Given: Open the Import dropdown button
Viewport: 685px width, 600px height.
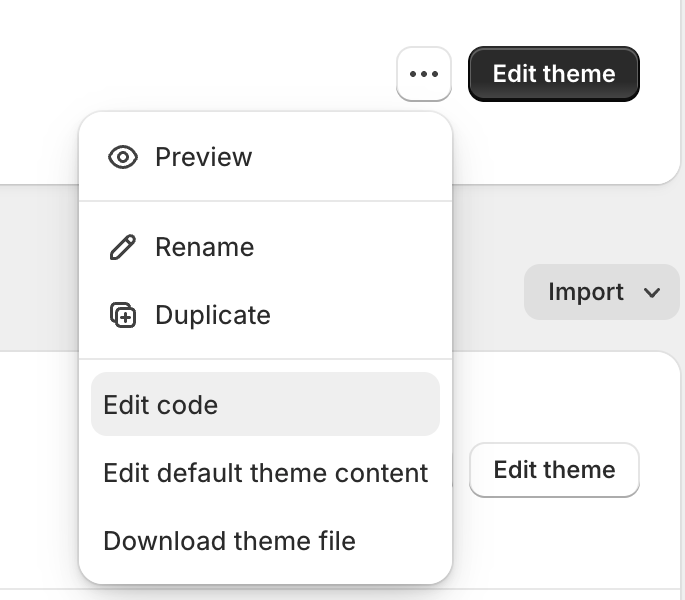Looking at the screenshot, I should click(x=602, y=292).
